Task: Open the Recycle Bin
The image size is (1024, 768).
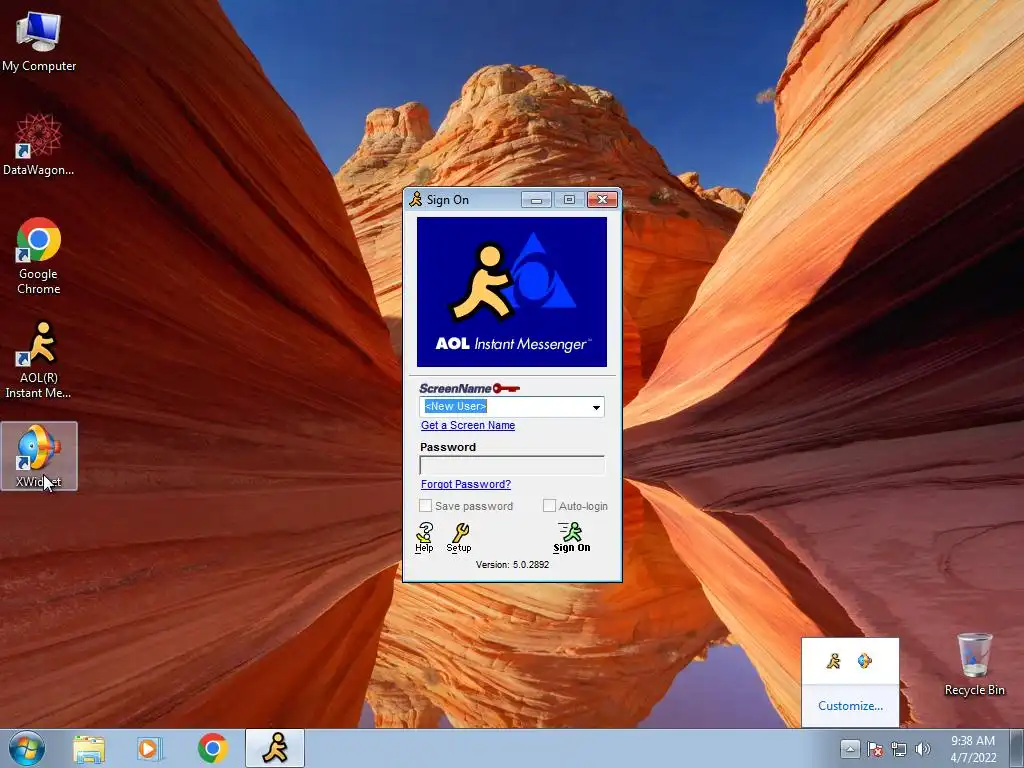Action: (974, 664)
